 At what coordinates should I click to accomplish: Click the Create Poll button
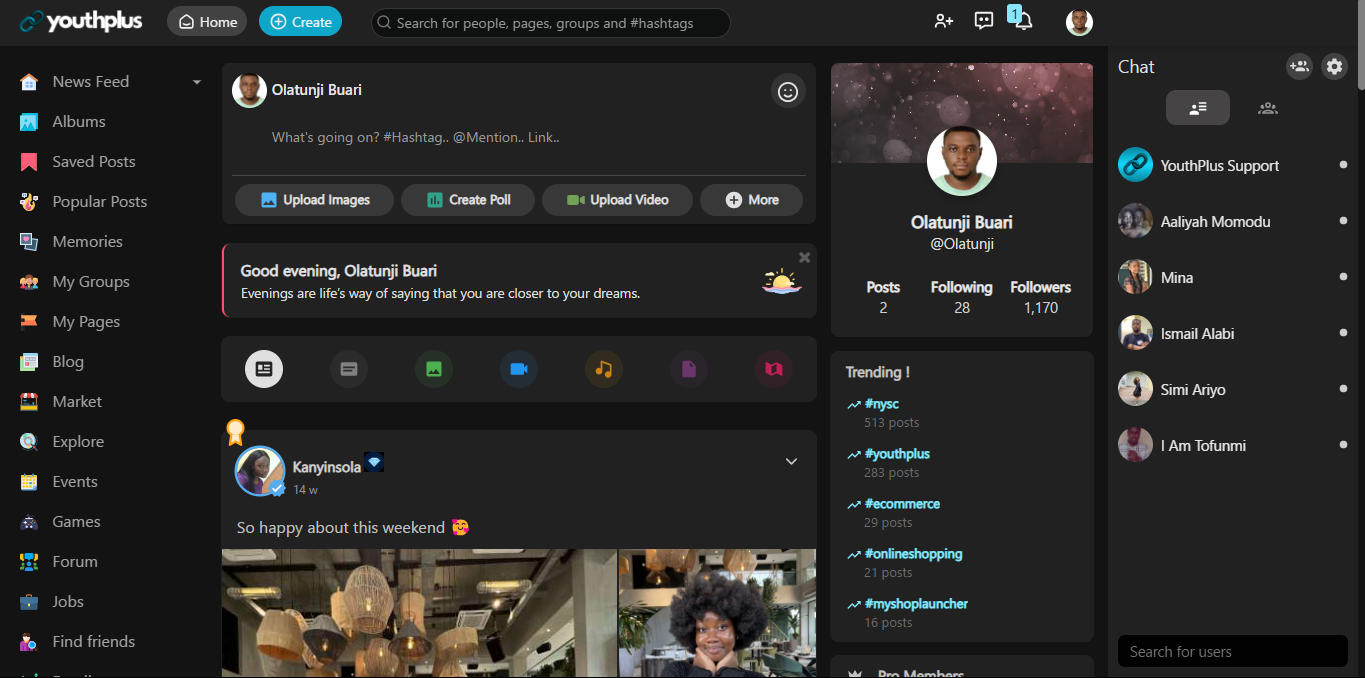pyautogui.click(x=468, y=200)
